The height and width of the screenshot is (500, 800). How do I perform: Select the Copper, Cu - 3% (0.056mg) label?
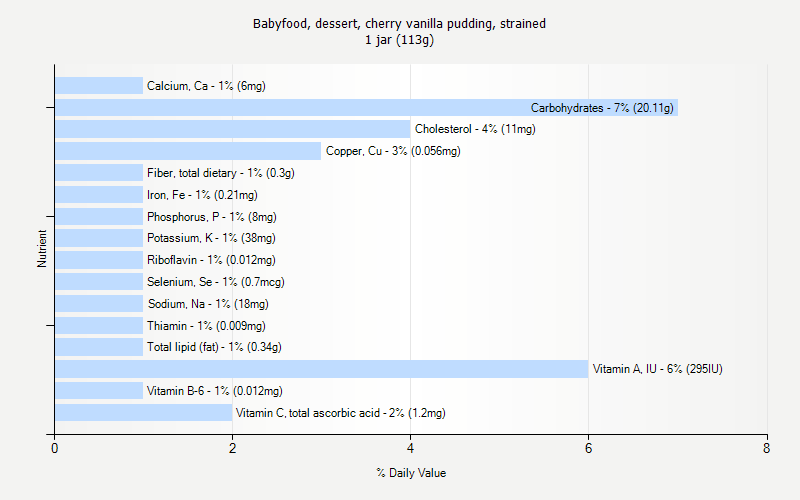click(x=393, y=151)
